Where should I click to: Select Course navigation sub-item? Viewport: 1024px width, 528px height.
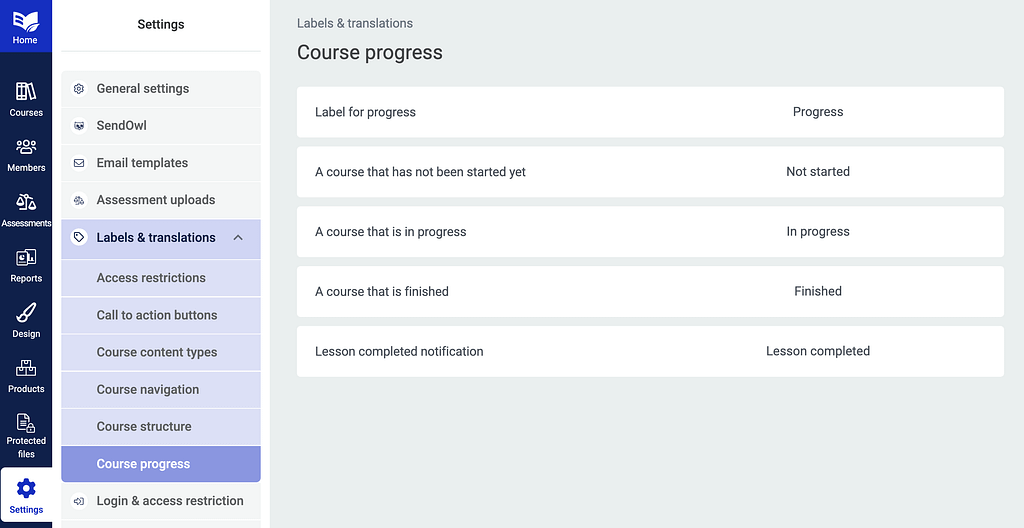(x=161, y=389)
